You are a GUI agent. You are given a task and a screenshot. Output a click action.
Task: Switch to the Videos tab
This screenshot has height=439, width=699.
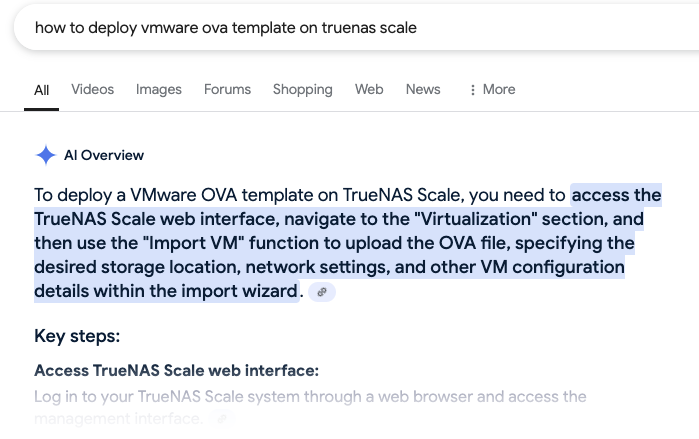(x=93, y=90)
